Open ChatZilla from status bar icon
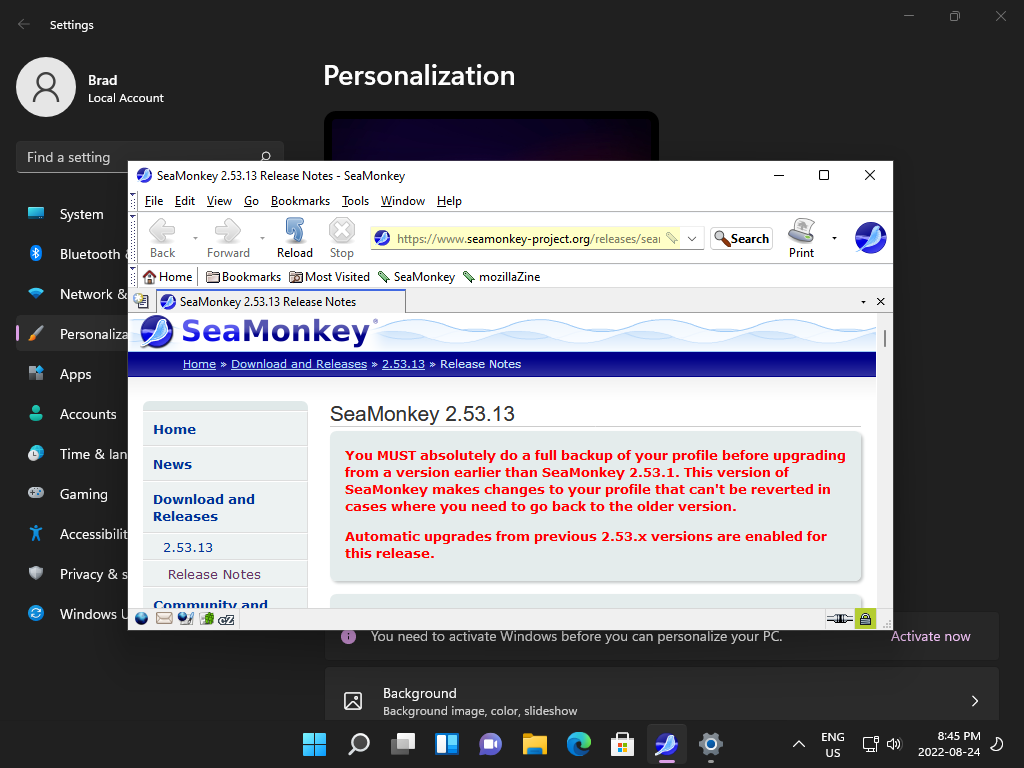Screen dimensions: 1024x768 (226, 619)
